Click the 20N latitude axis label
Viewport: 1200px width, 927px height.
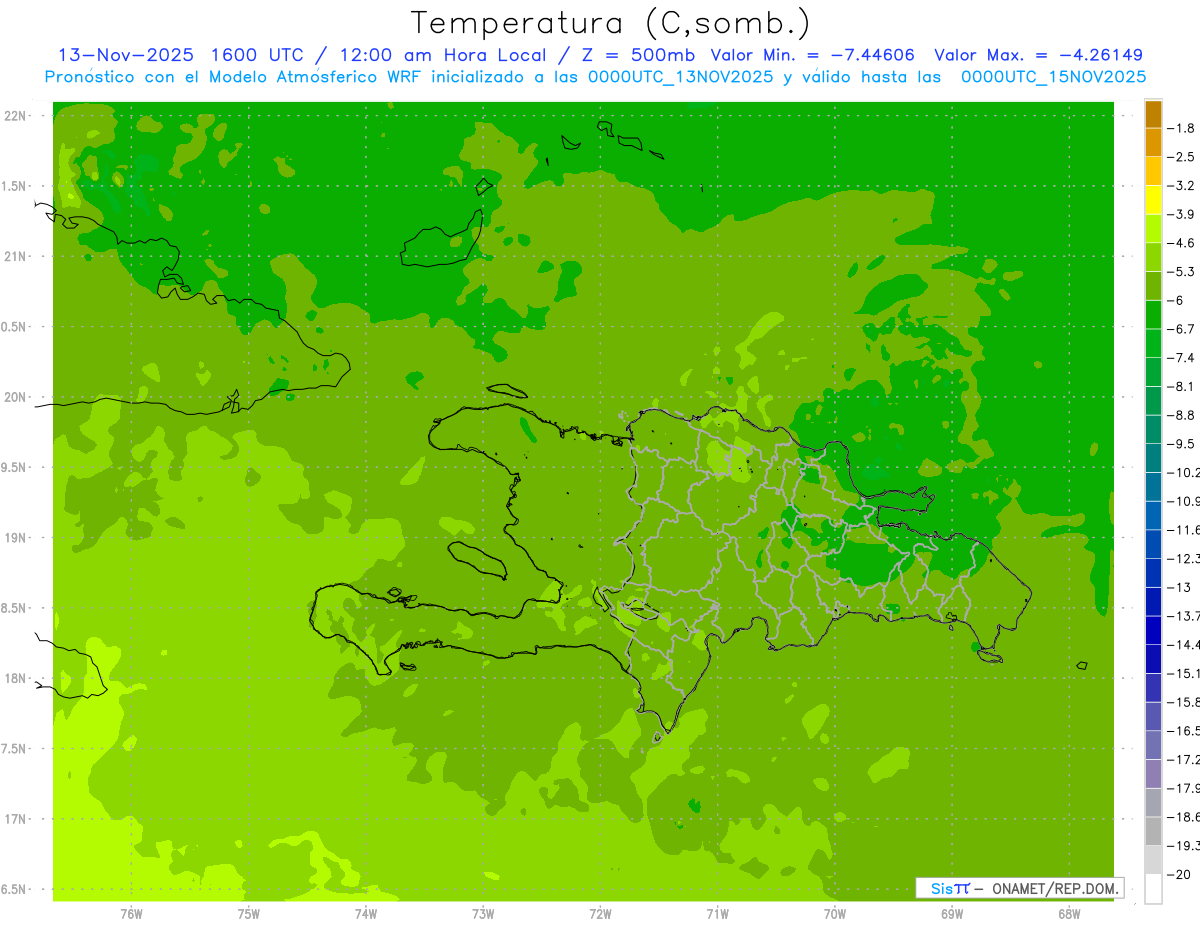coord(14,397)
